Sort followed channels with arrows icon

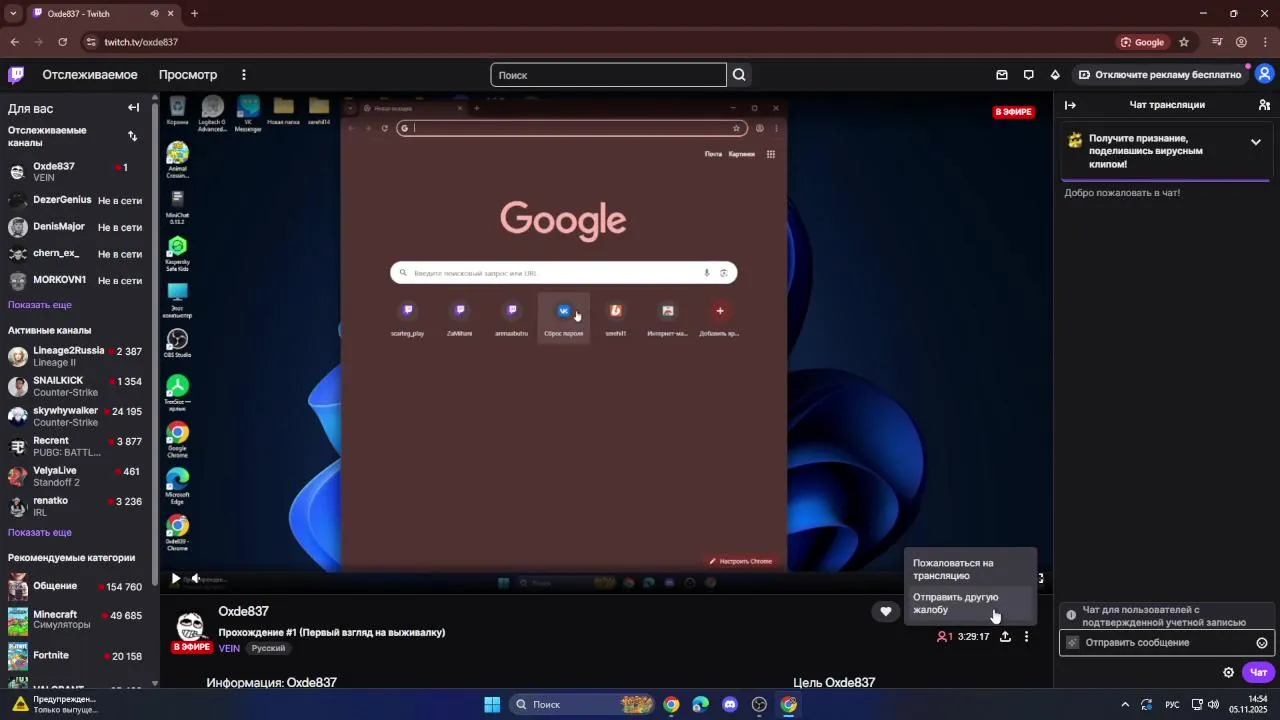pos(132,136)
